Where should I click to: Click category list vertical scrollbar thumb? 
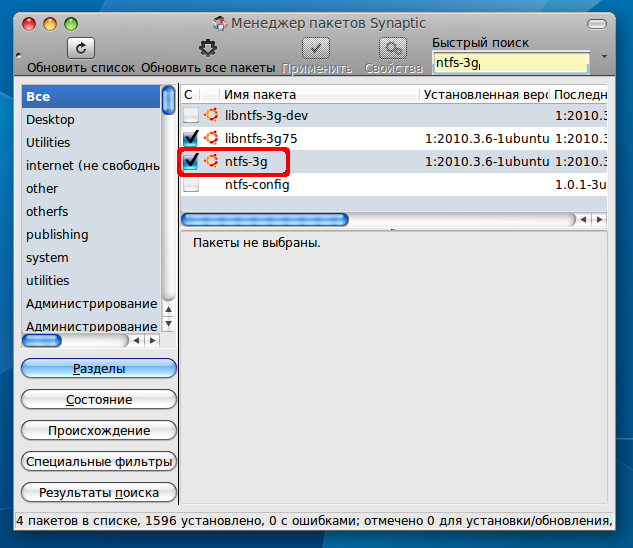tap(168, 100)
